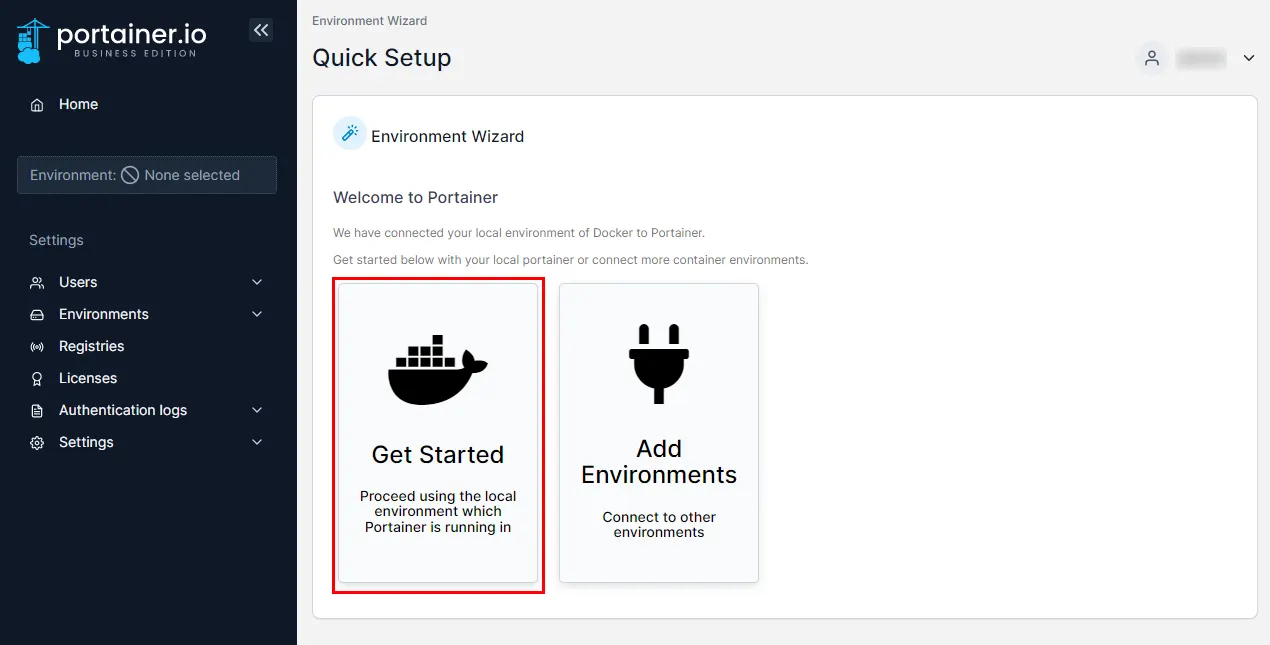Screen dimensions: 1270x645
Task: Click the plug icon on Add Environments card
Action: point(658,362)
